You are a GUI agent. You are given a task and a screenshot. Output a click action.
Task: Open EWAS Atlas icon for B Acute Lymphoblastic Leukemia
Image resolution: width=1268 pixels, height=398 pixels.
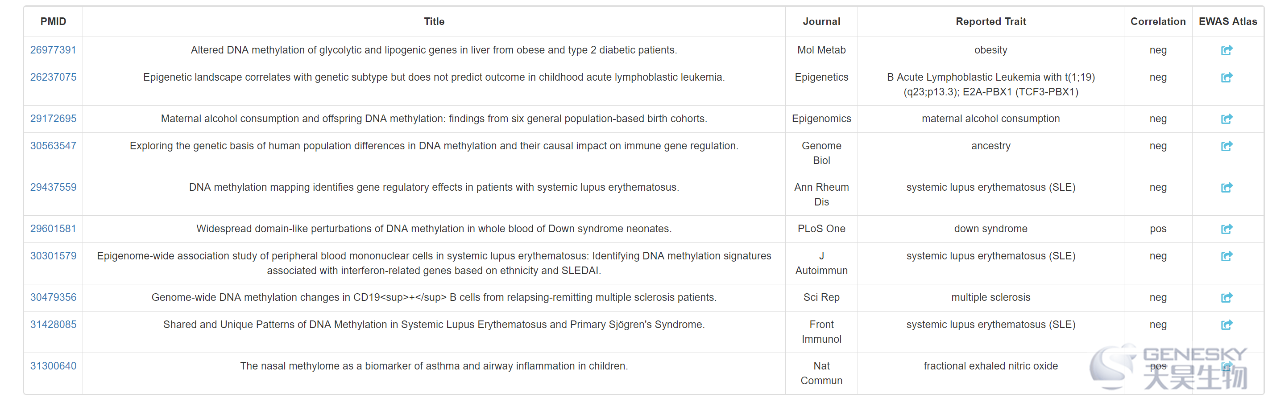pos(1227,77)
